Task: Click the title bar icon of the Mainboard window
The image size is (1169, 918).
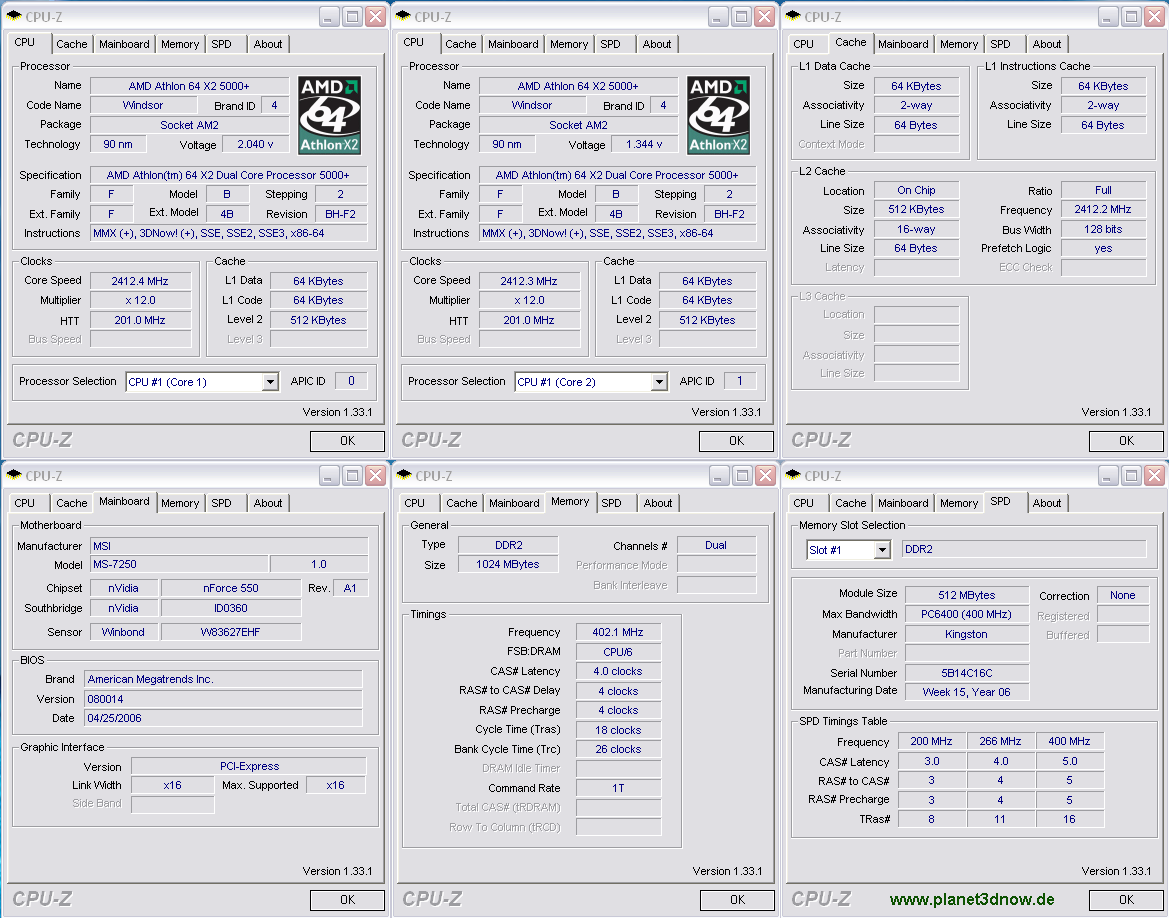Action: (x=14, y=475)
